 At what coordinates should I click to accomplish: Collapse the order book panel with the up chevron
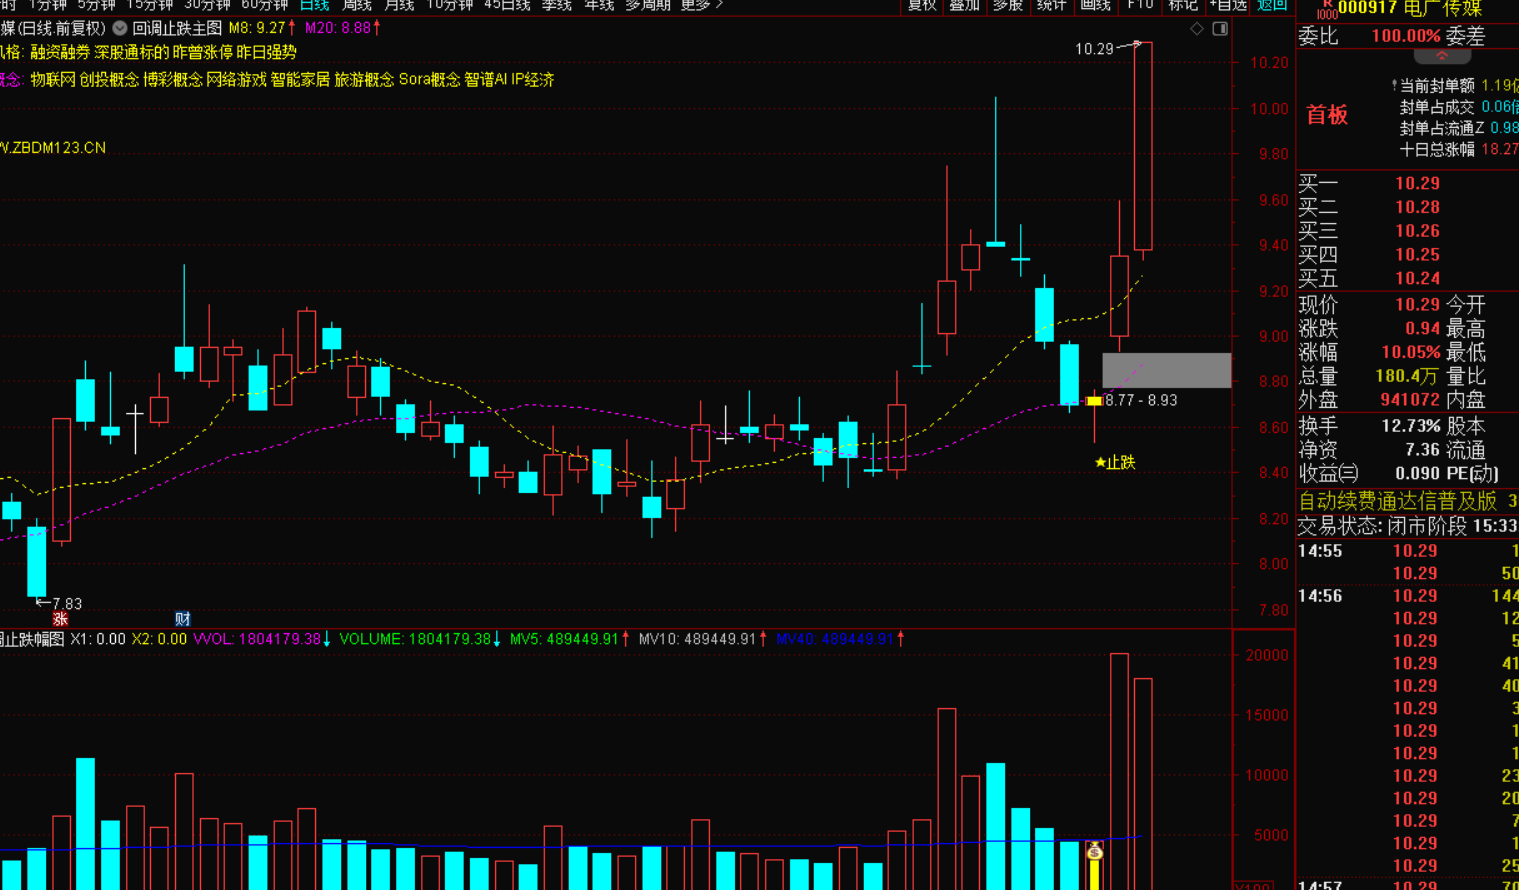pos(1441,57)
